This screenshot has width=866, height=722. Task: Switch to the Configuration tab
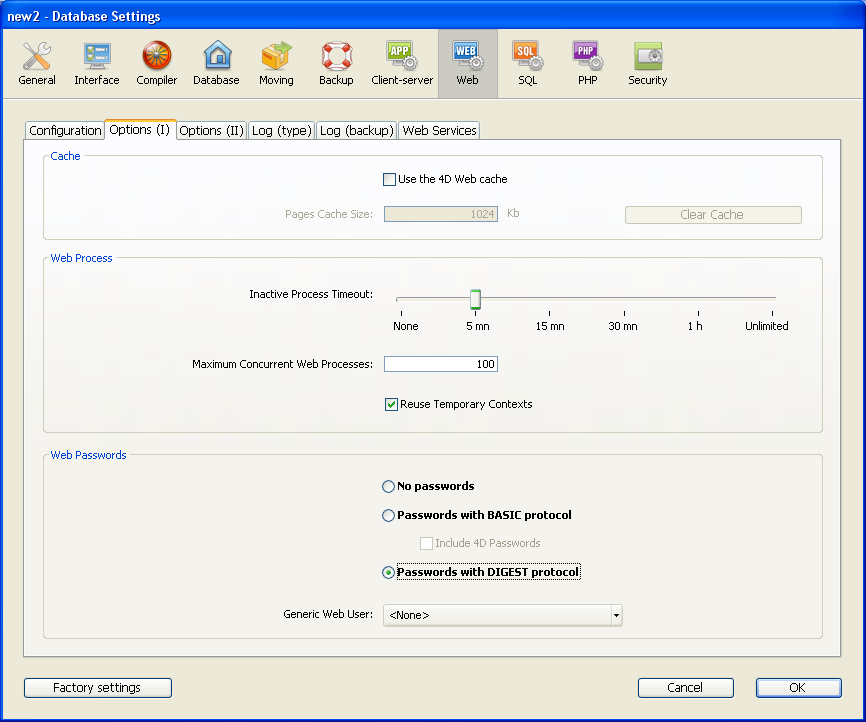65,131
